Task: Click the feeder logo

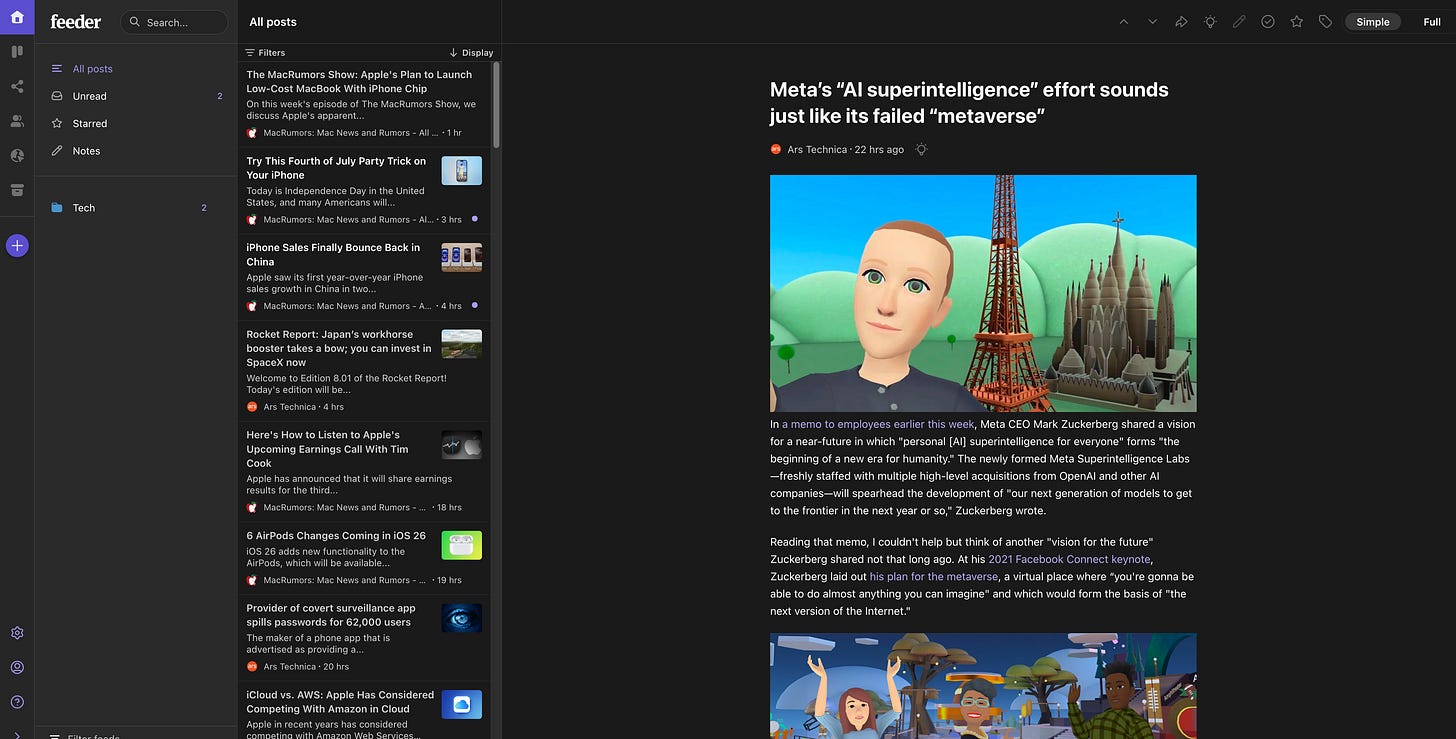Action: (x=77, y=21)
